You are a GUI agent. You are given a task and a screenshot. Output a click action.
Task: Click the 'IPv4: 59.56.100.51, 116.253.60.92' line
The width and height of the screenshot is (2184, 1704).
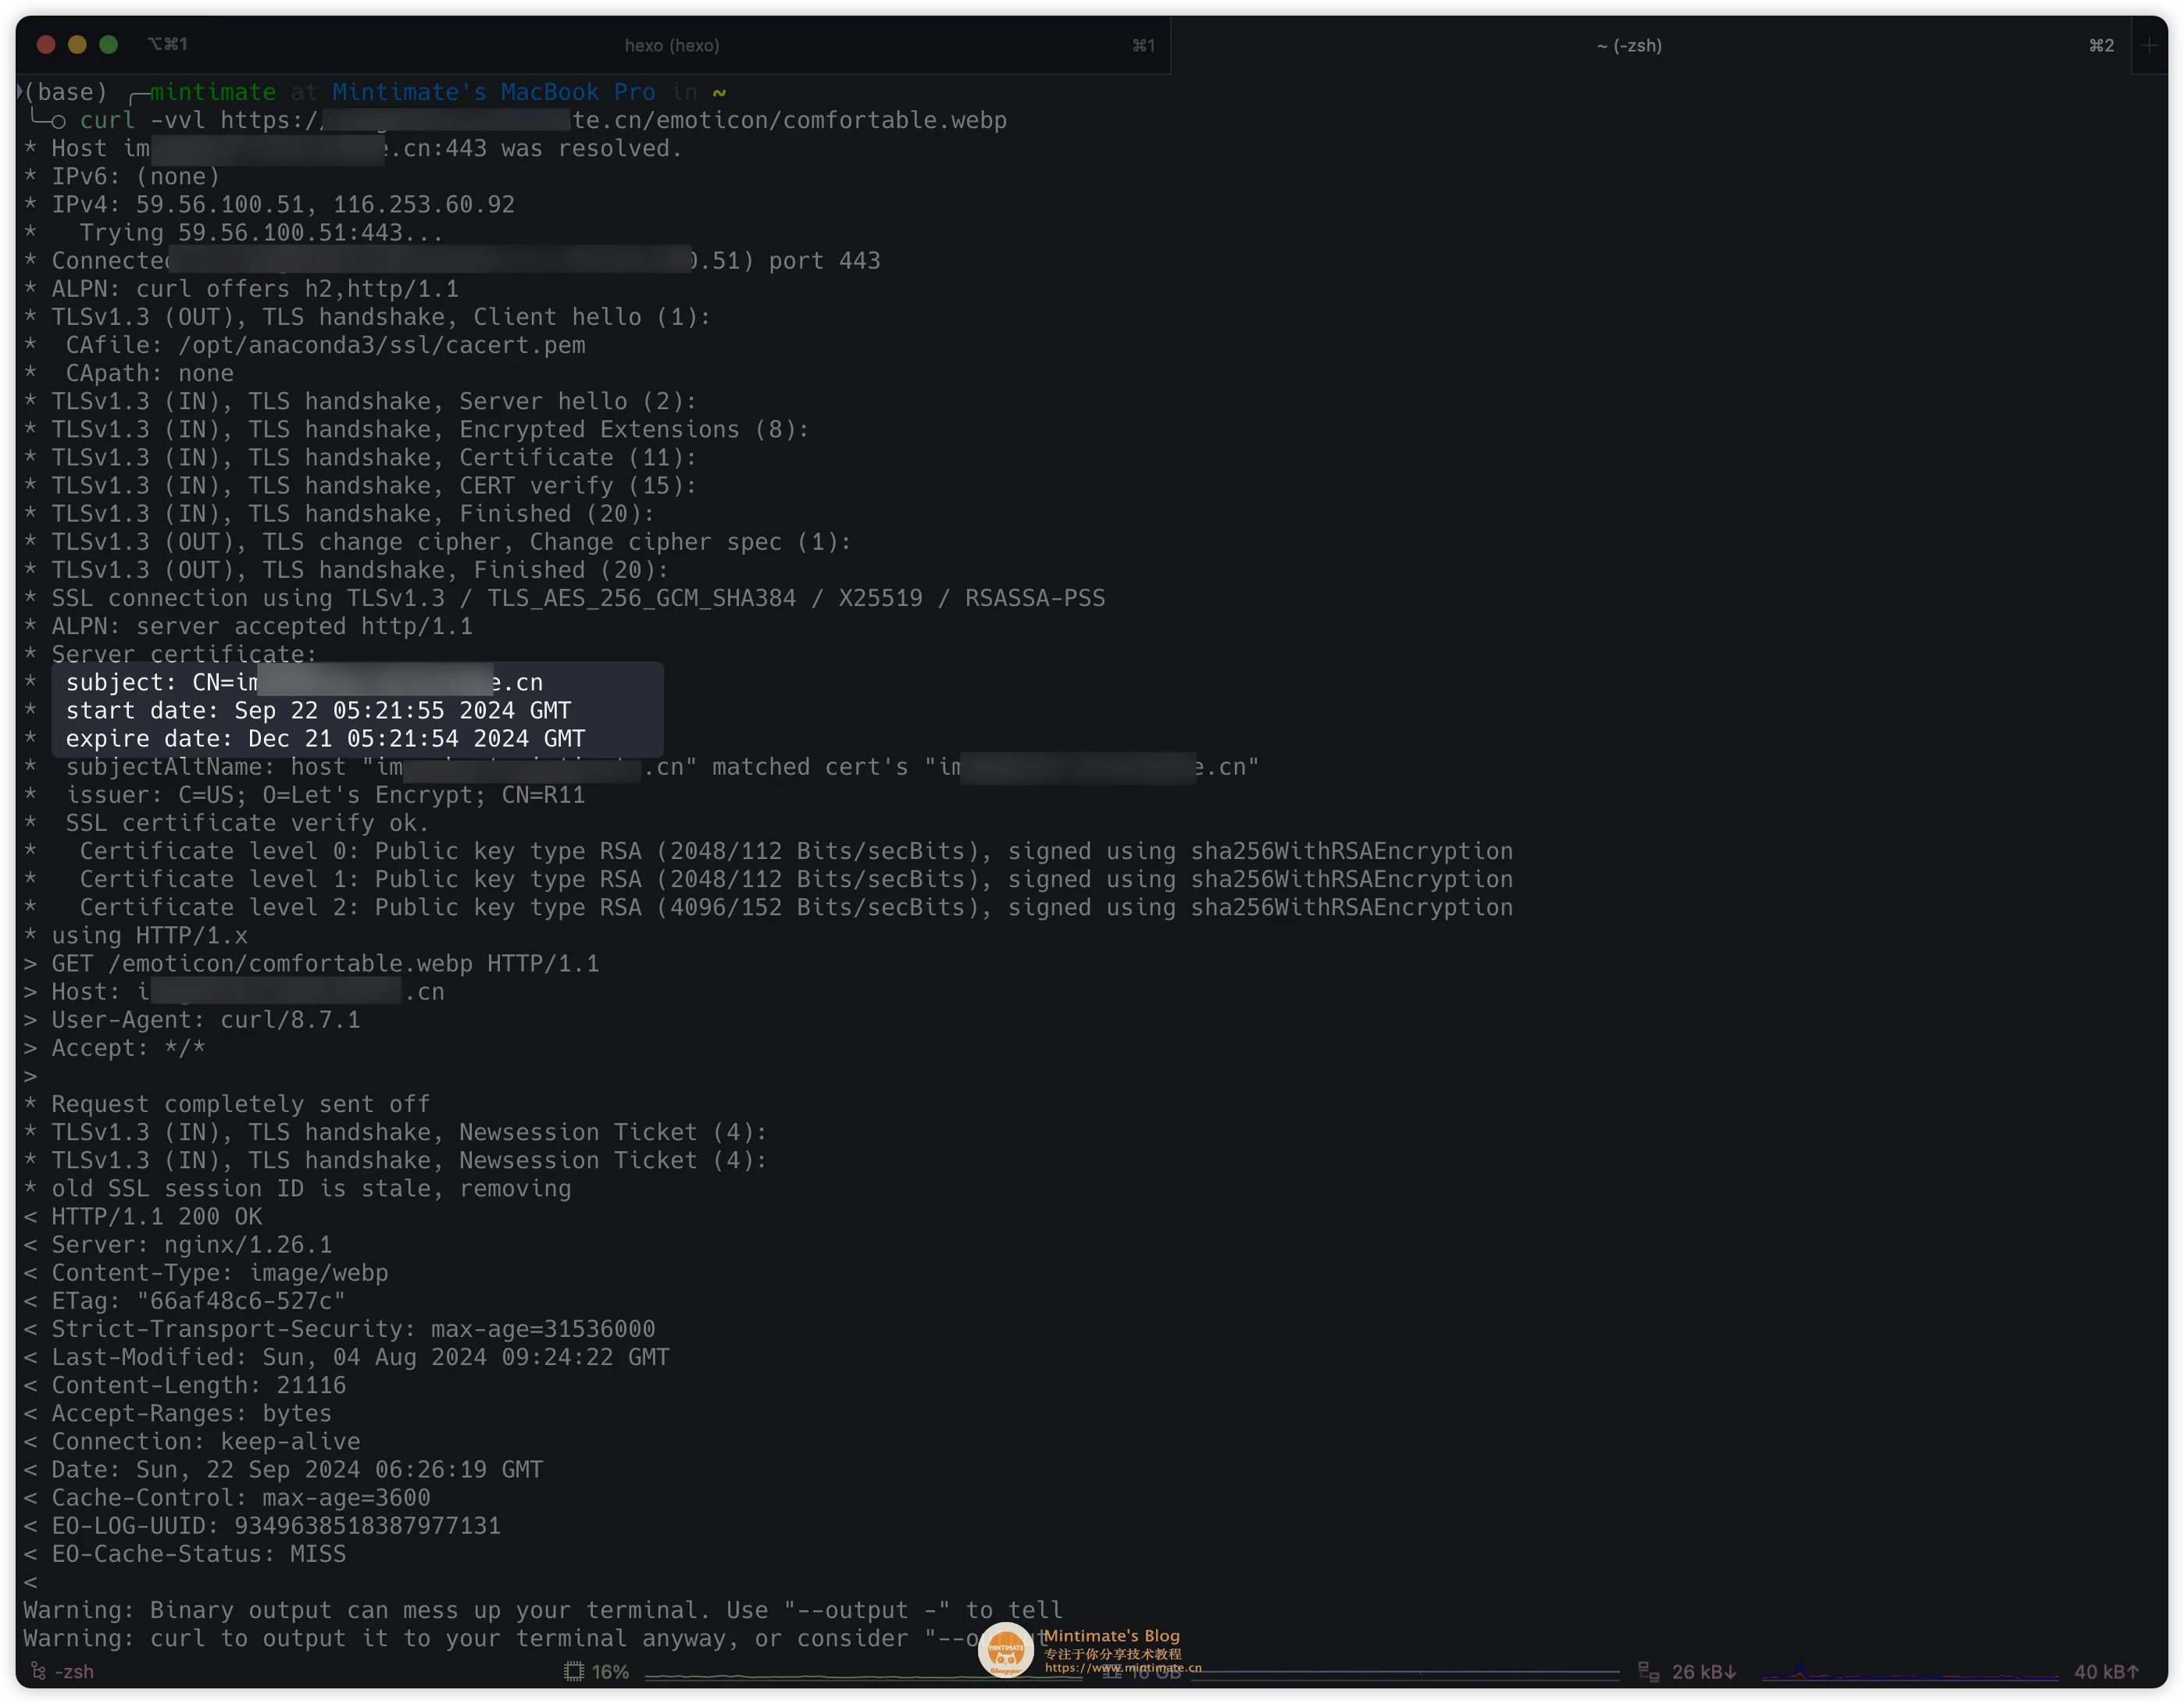[x=269, y=204]
